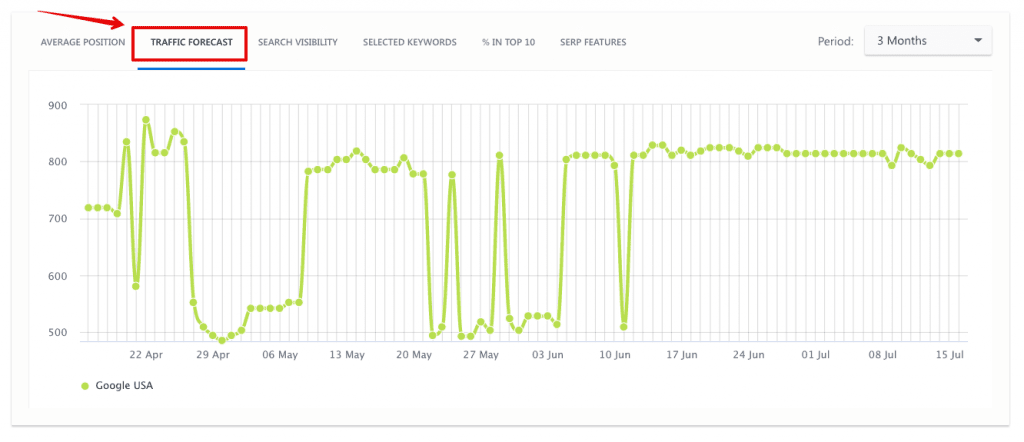Open the Period 3 Months dropdown
Screen dimensions: 1024x442
click(x=928, y=40)
